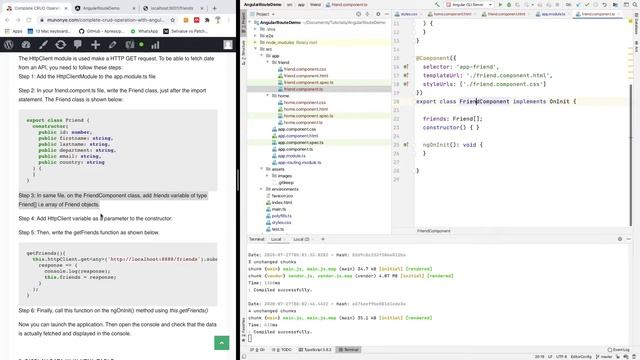Screen dimensions: 640x360
Task: Open the Project view selector dropdown
Action: 262,14
